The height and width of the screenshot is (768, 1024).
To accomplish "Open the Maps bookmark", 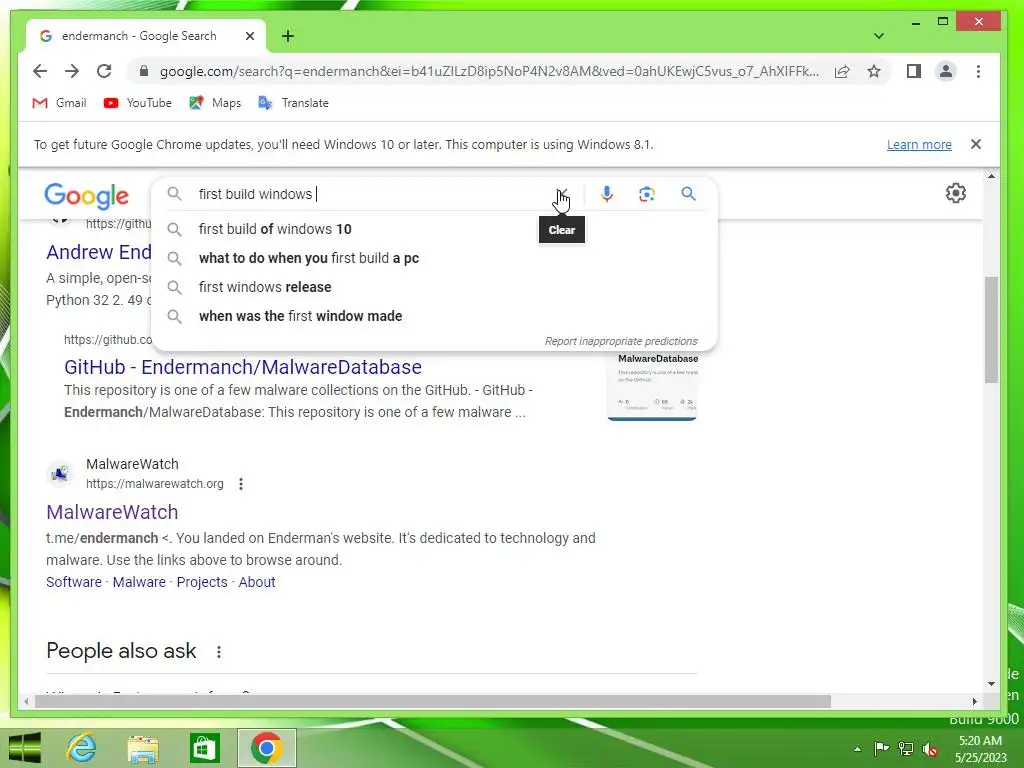I will (215, 103).
